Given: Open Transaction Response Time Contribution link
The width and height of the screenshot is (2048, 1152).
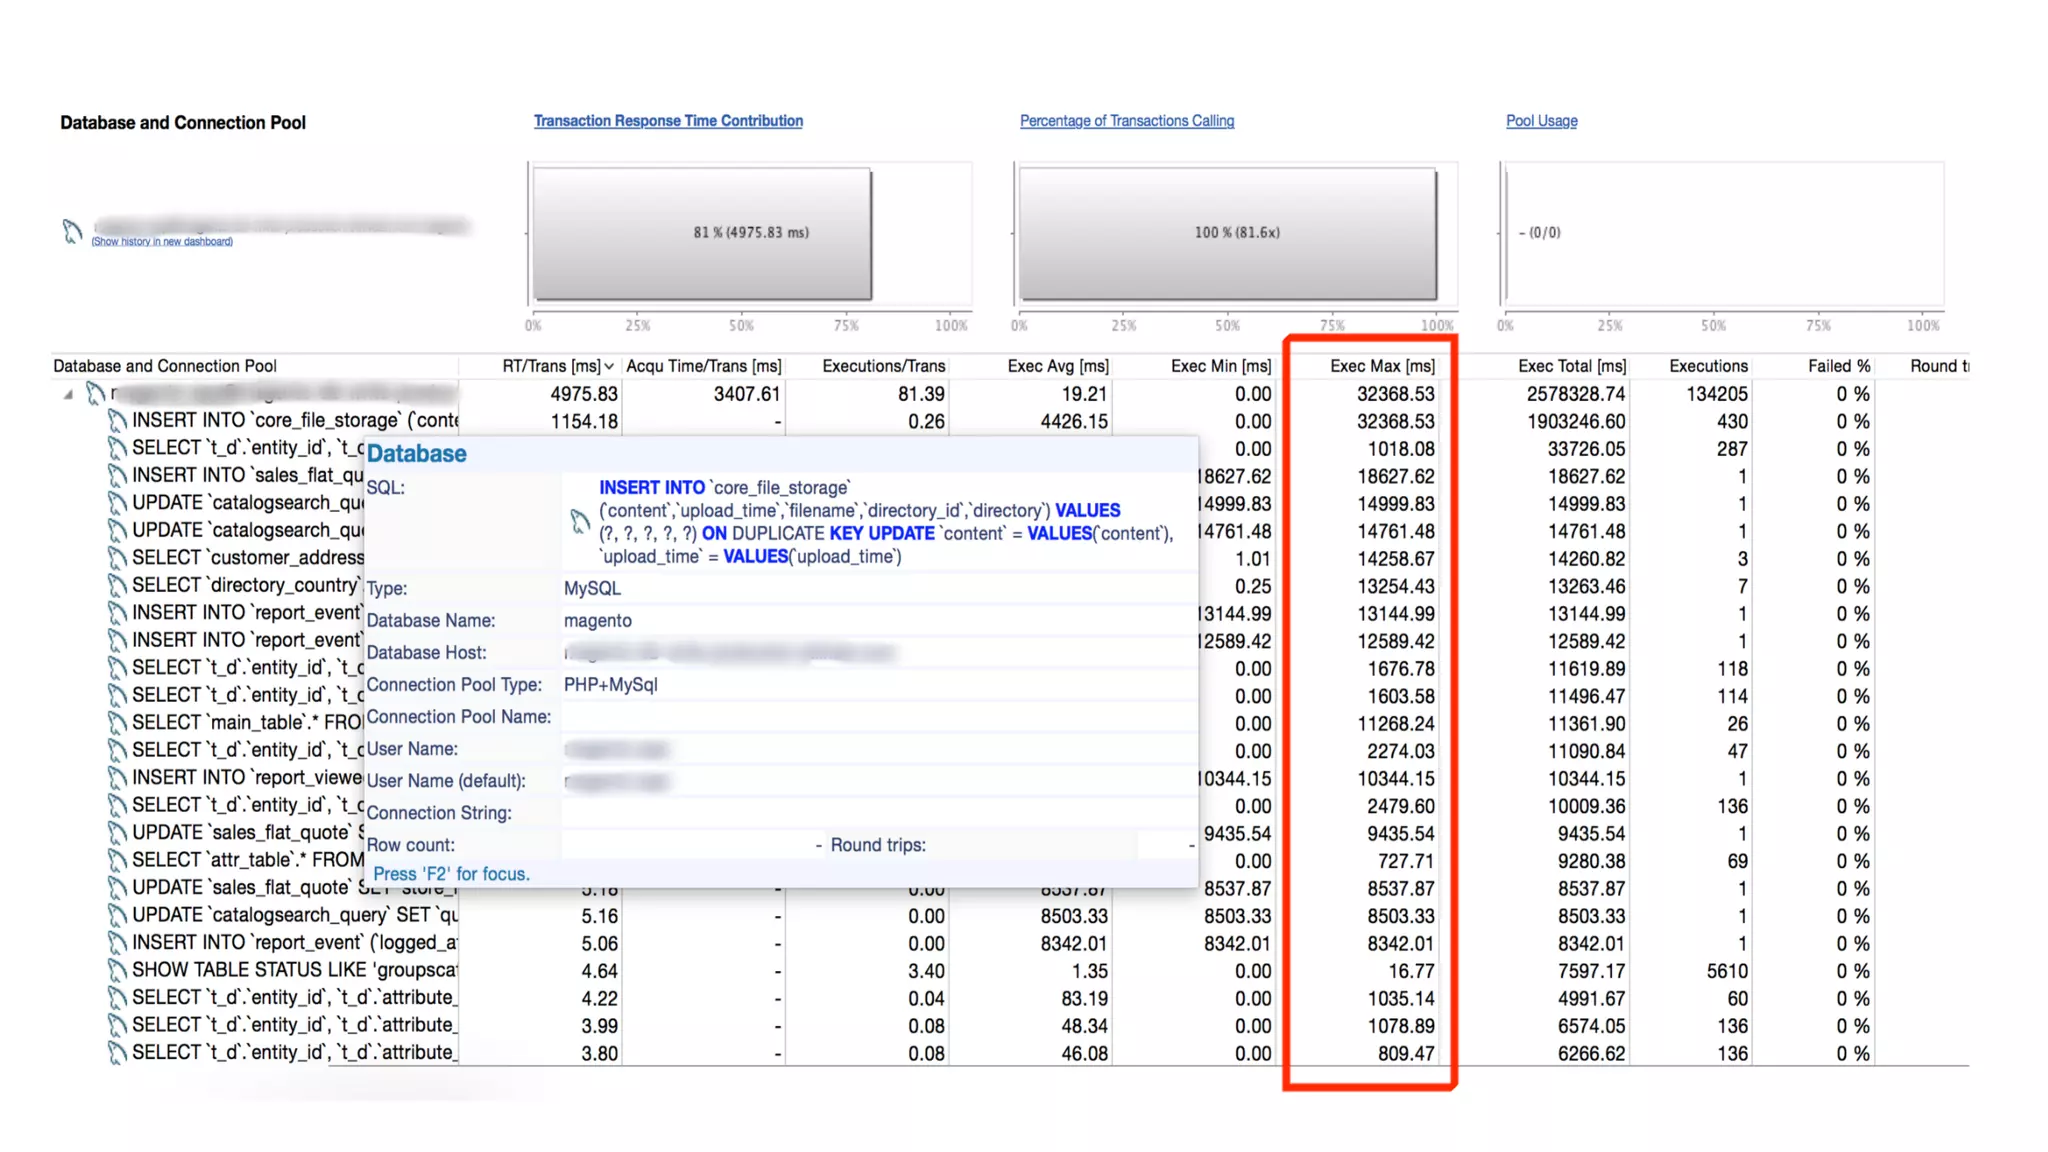Looking at the screenshot, I should point(668,121).
